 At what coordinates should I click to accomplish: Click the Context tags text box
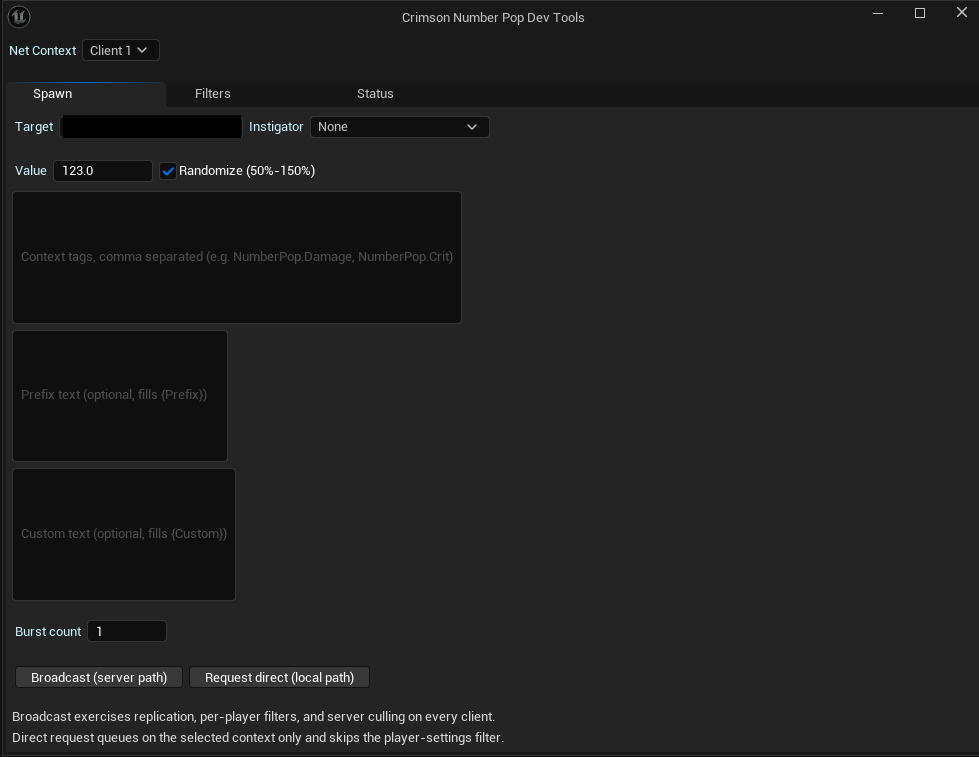coord(237,257)
